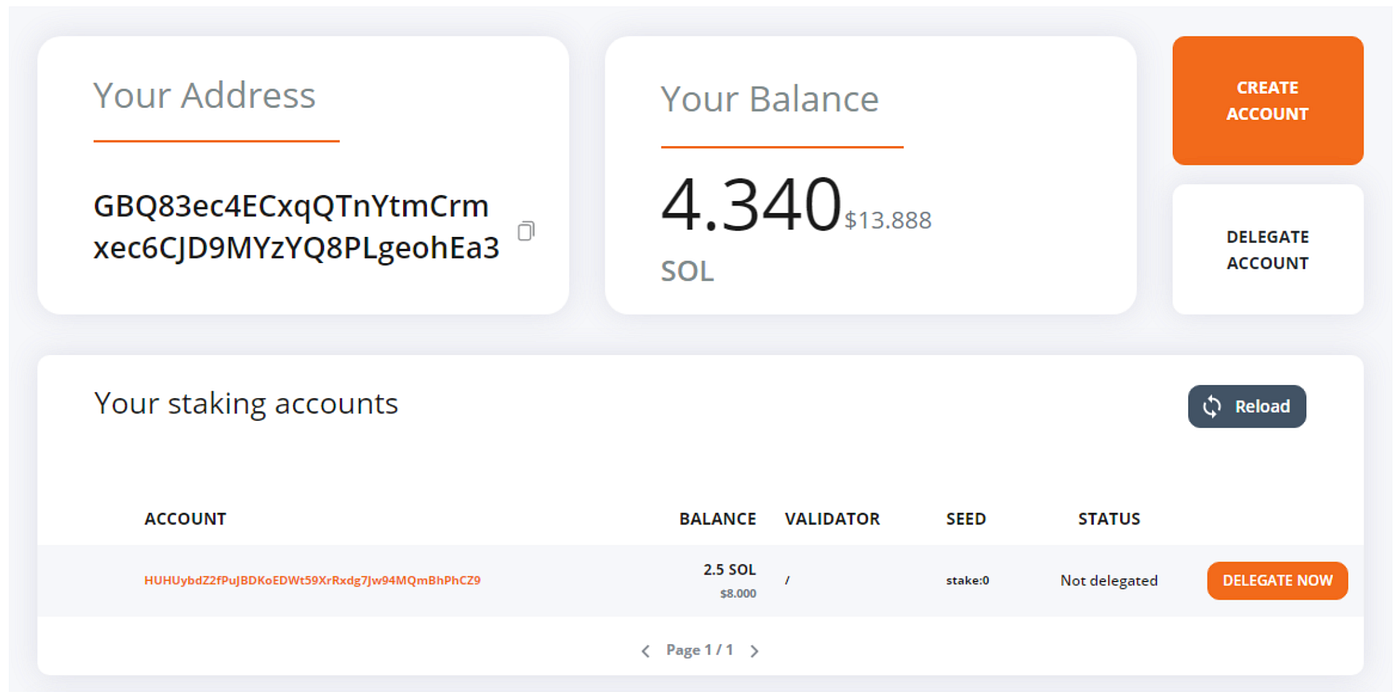
Task: Go to the next page of staking accounts
Action: (x=754, y=651)
